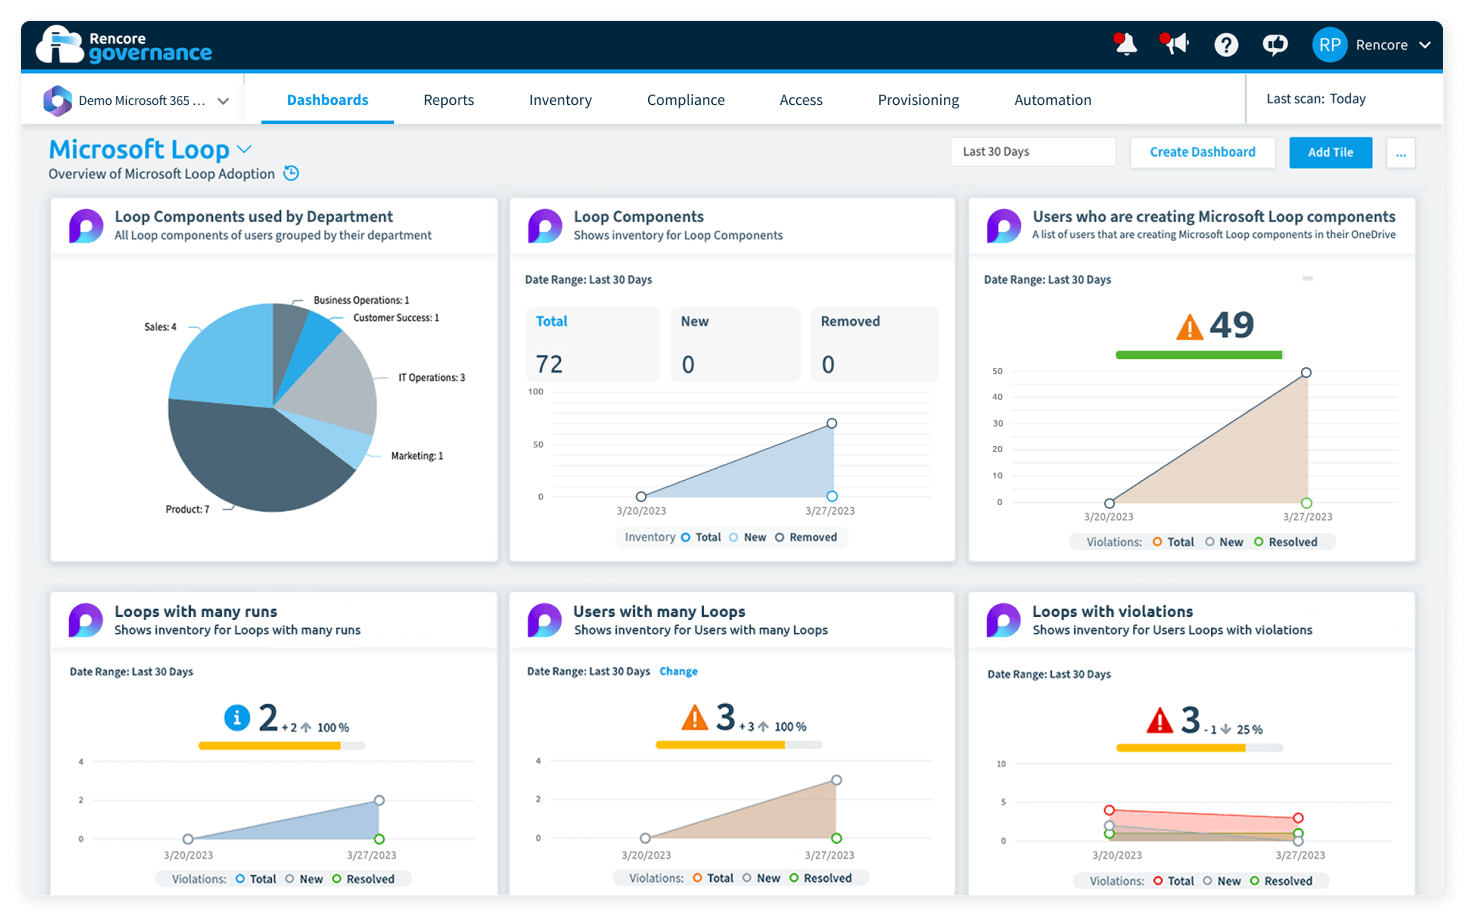Toggle Total in Loops with violations legend
This screenshot has height=916, width=1464.
(1174, 881)
